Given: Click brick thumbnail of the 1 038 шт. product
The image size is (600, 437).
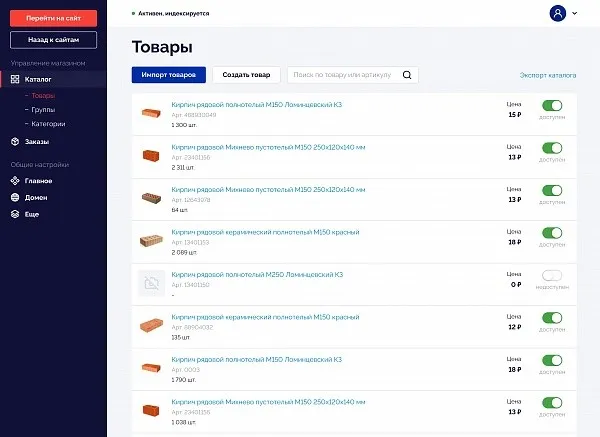Looking at the screenshot, I should click(151, 410).
